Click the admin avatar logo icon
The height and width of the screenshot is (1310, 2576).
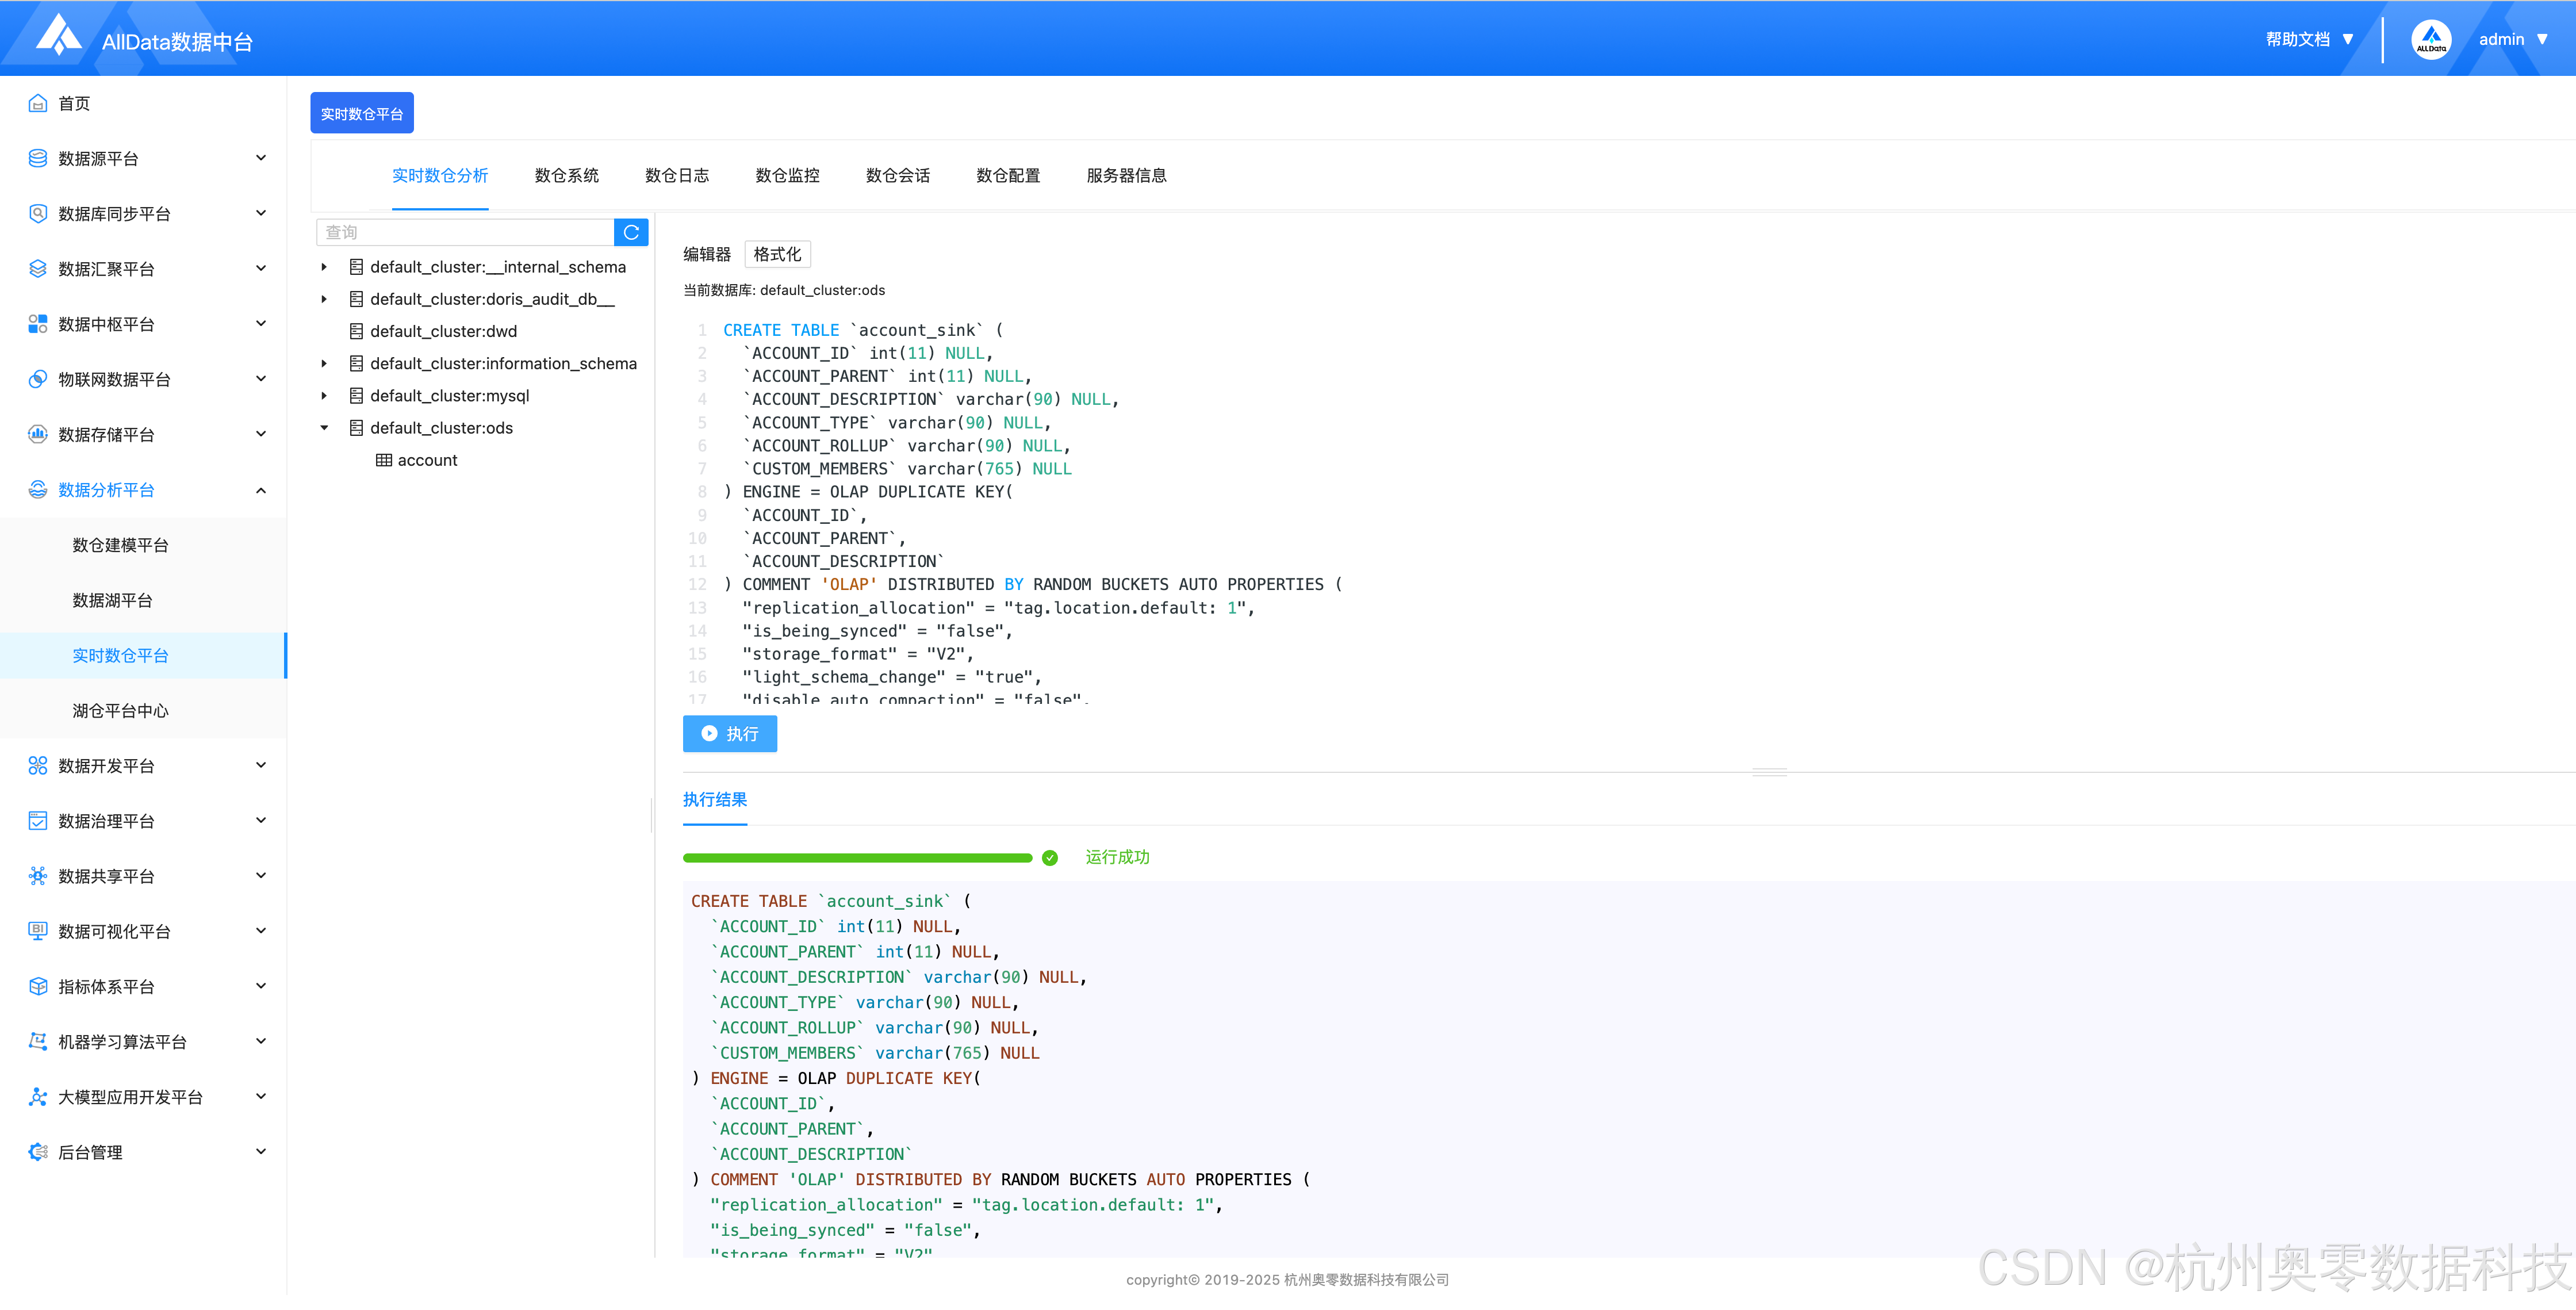[2431, 40]
